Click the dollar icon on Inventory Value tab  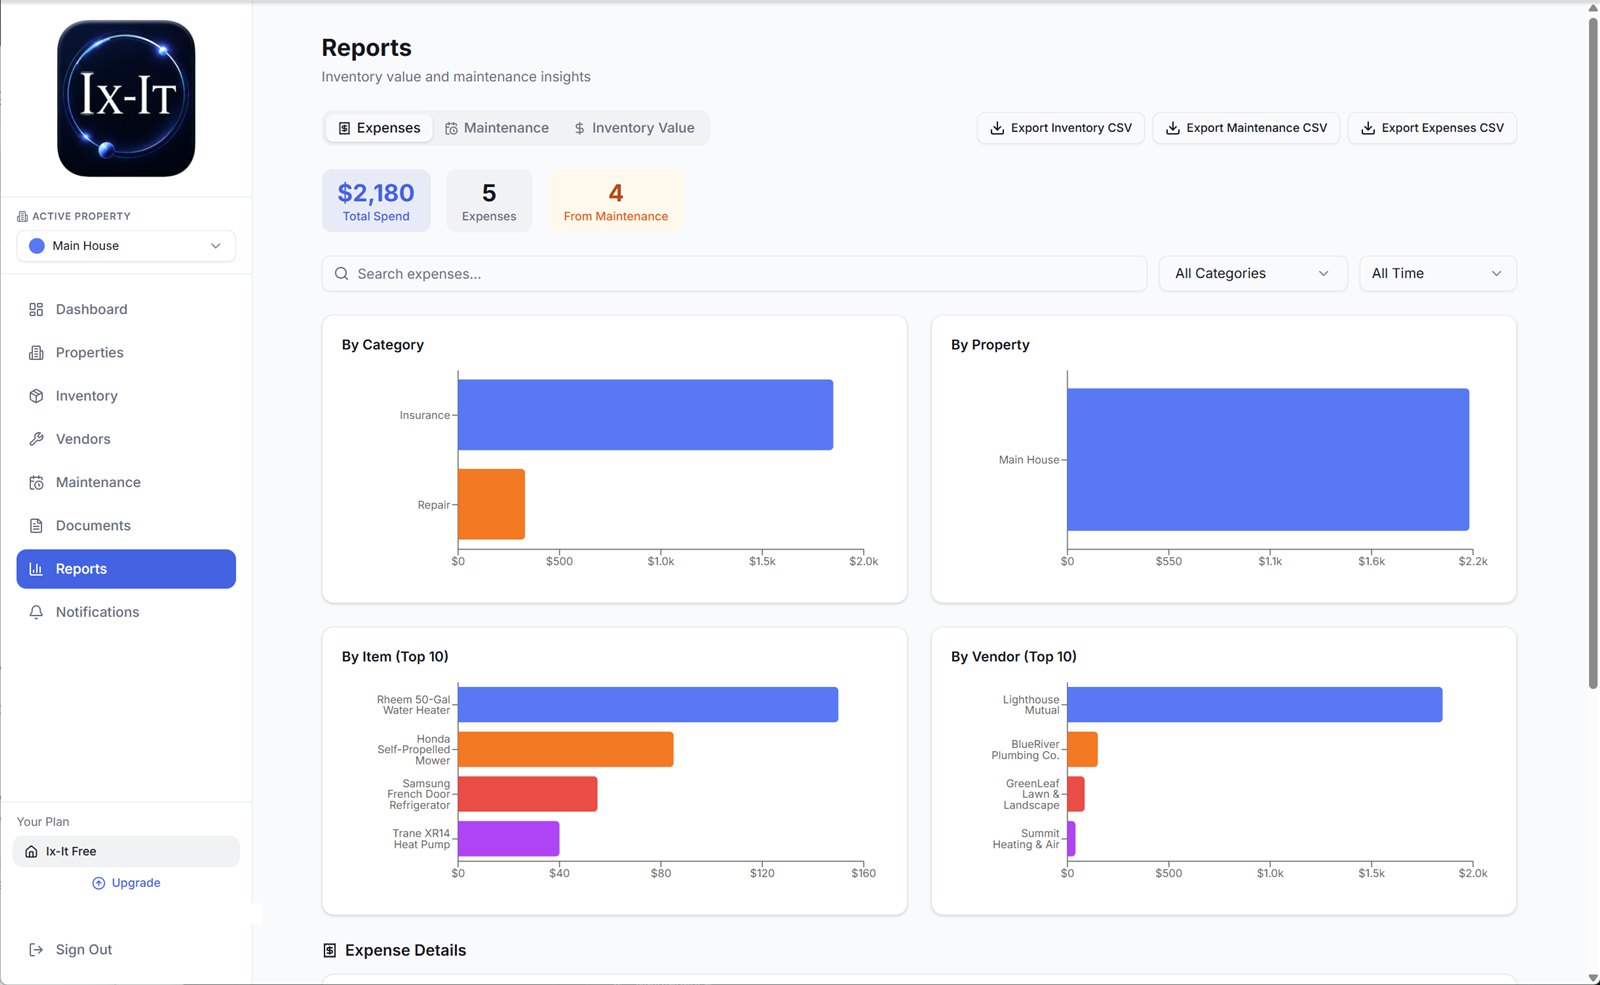[579, 128]
